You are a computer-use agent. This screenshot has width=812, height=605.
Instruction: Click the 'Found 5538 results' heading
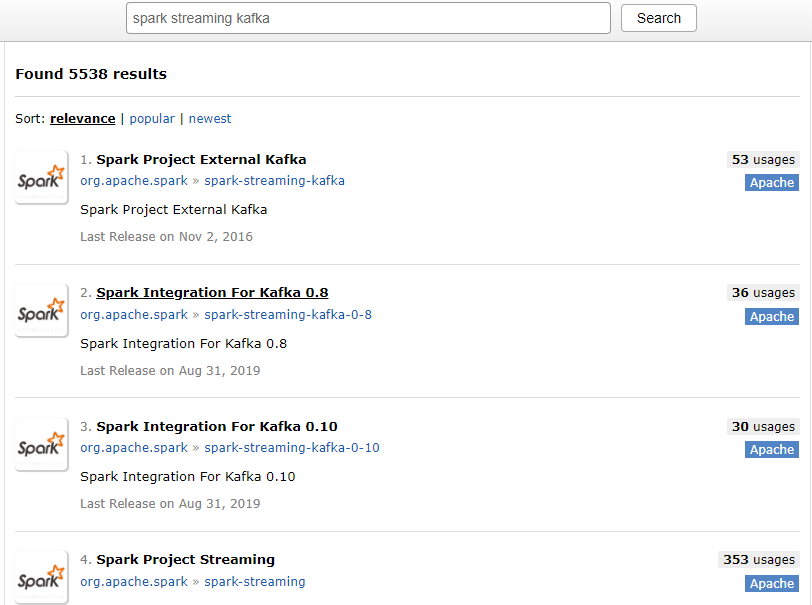pos(91,74)
